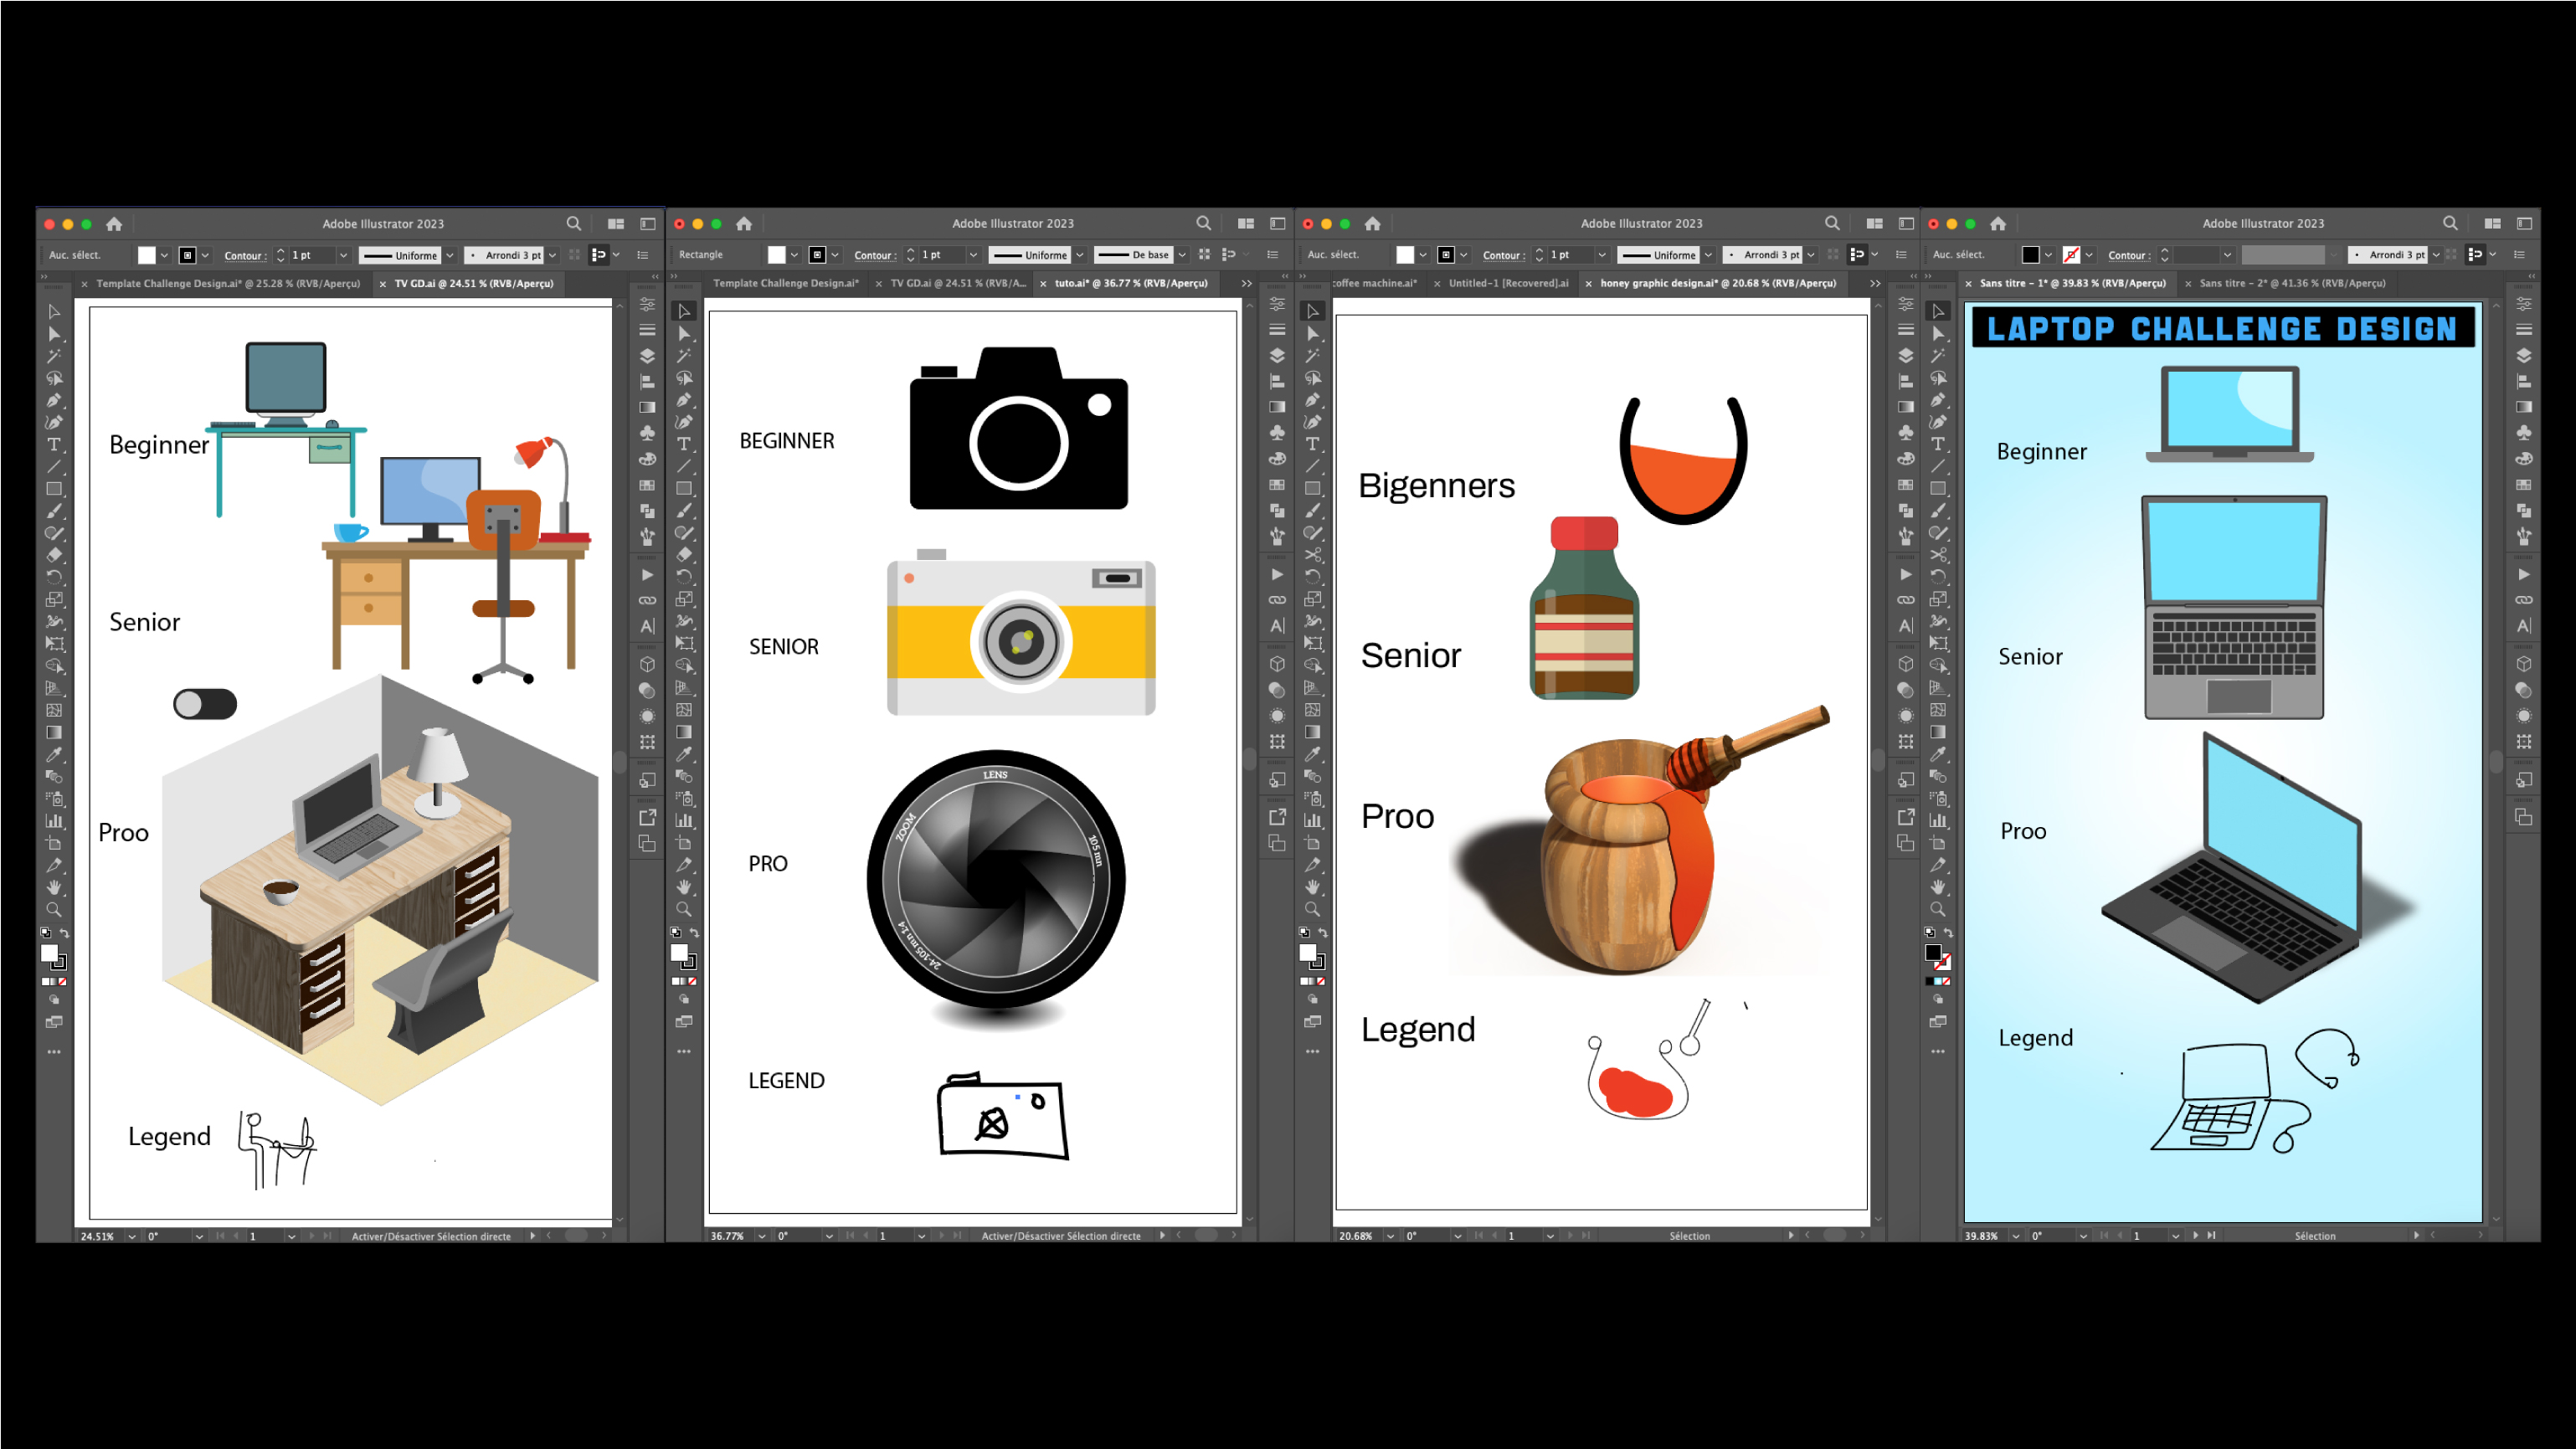
Task: Click Contour label in tuto.ai window
Action: tap(874, 255)
